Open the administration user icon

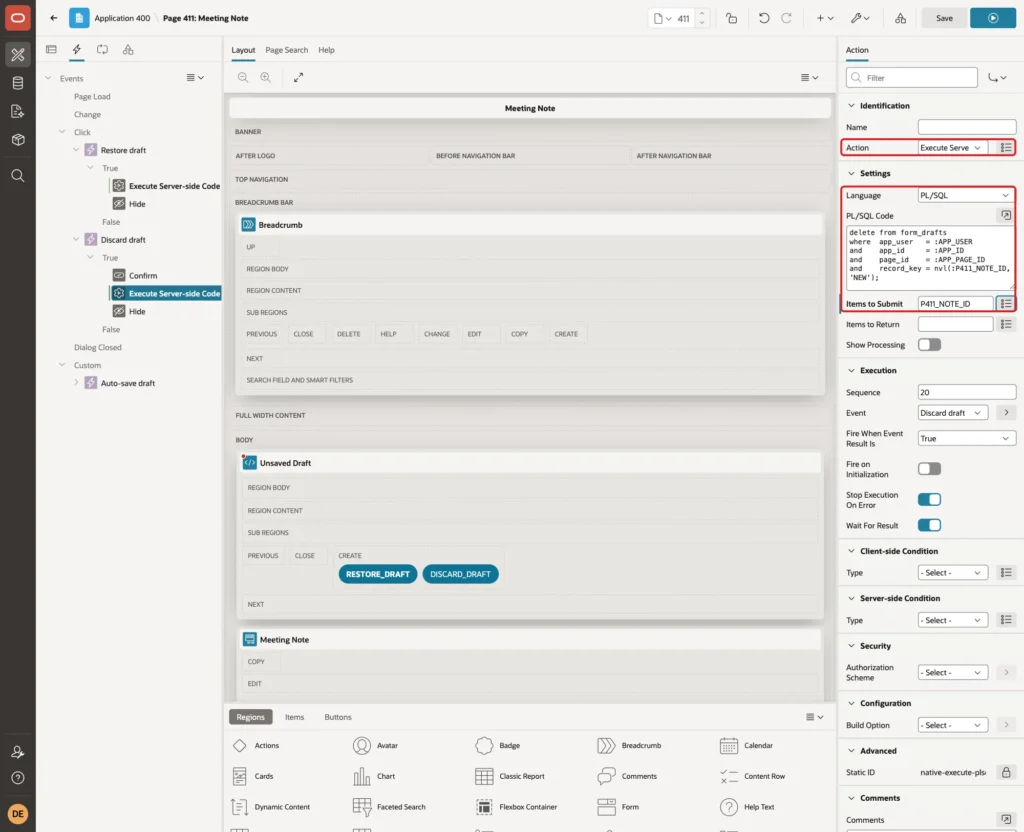click(x=18, y=752)
